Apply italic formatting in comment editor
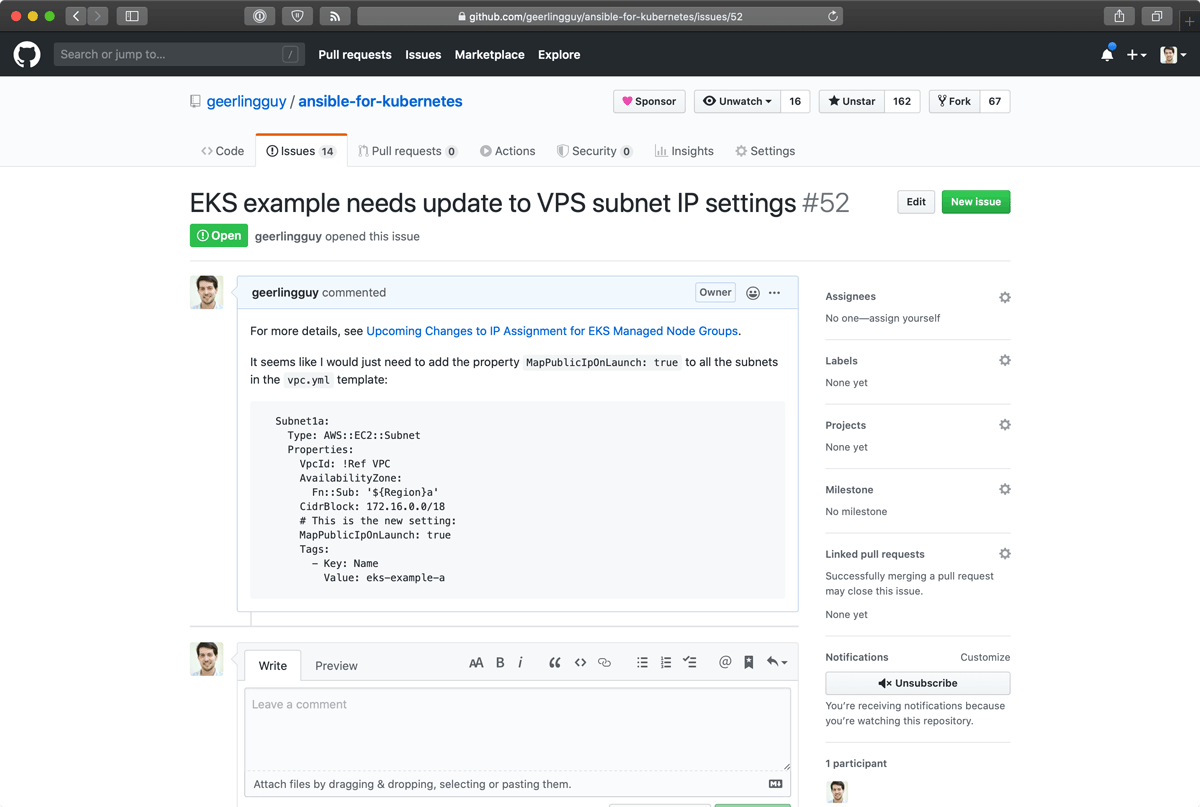 click(520, 662)
